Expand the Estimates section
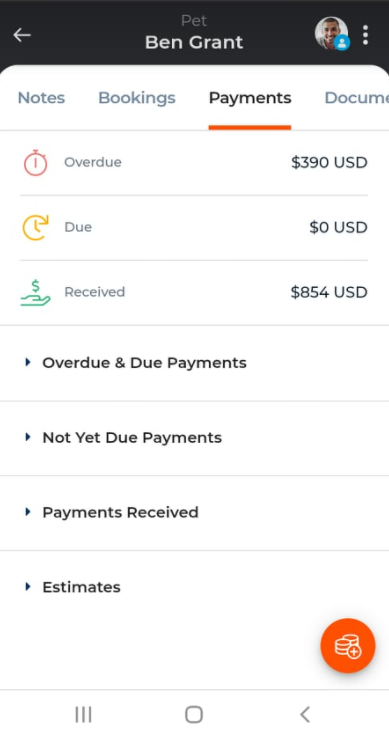The height and width of the screenshot is (738, 389). click(194, 587)
